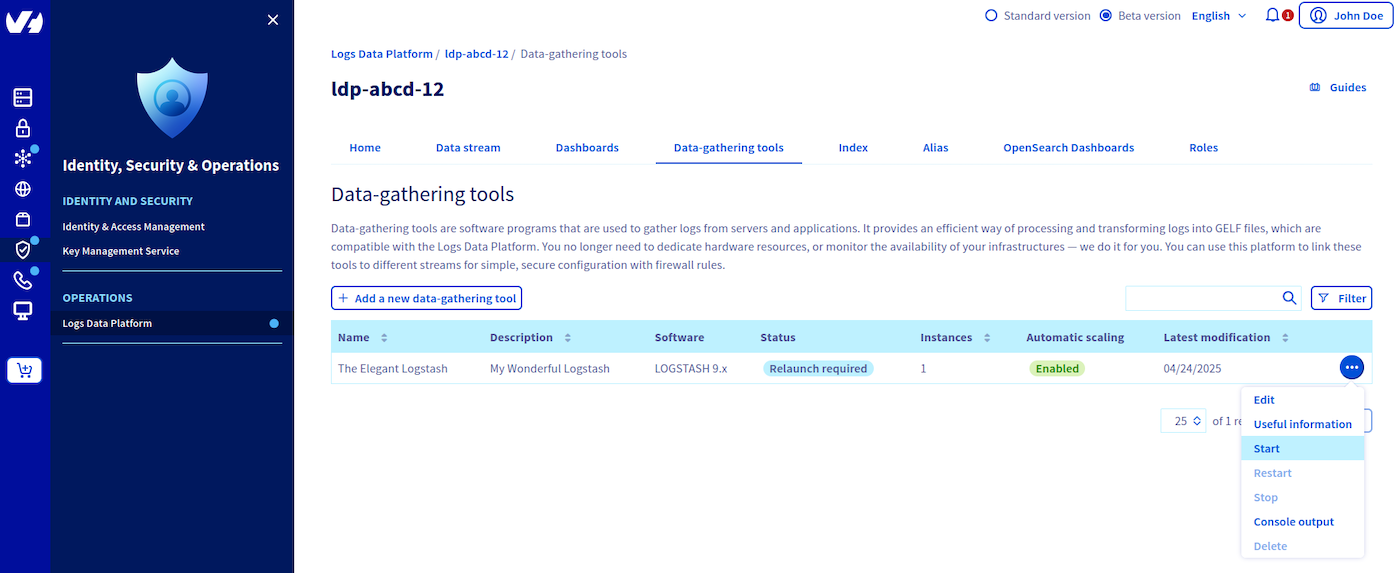Select the Beta version radio button
1400x573 pixels.
click(x=1105, y=16)
